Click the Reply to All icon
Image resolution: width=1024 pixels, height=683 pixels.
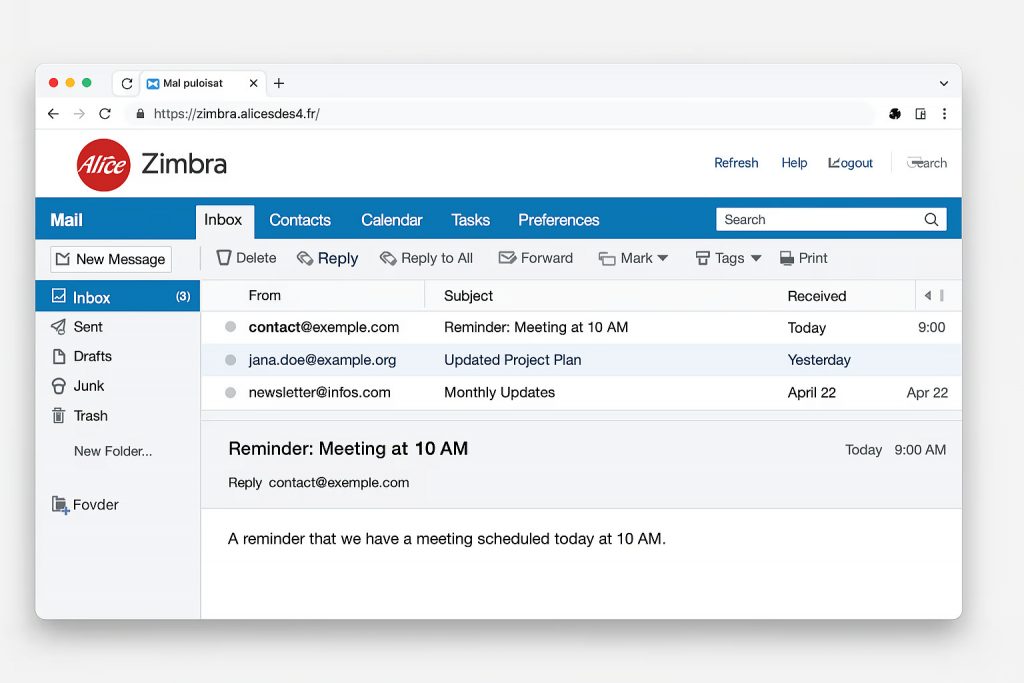(x=388, y=258)
